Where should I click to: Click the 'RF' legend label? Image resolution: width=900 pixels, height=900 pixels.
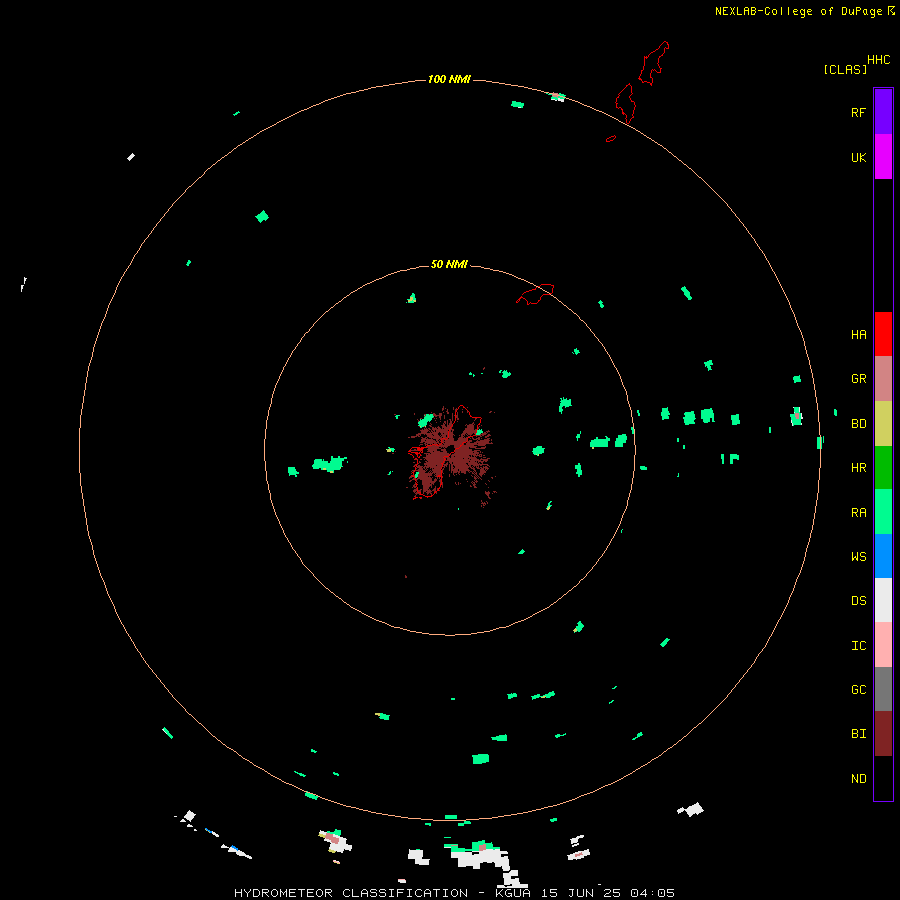pyautogui.click(x=858, y=112)
